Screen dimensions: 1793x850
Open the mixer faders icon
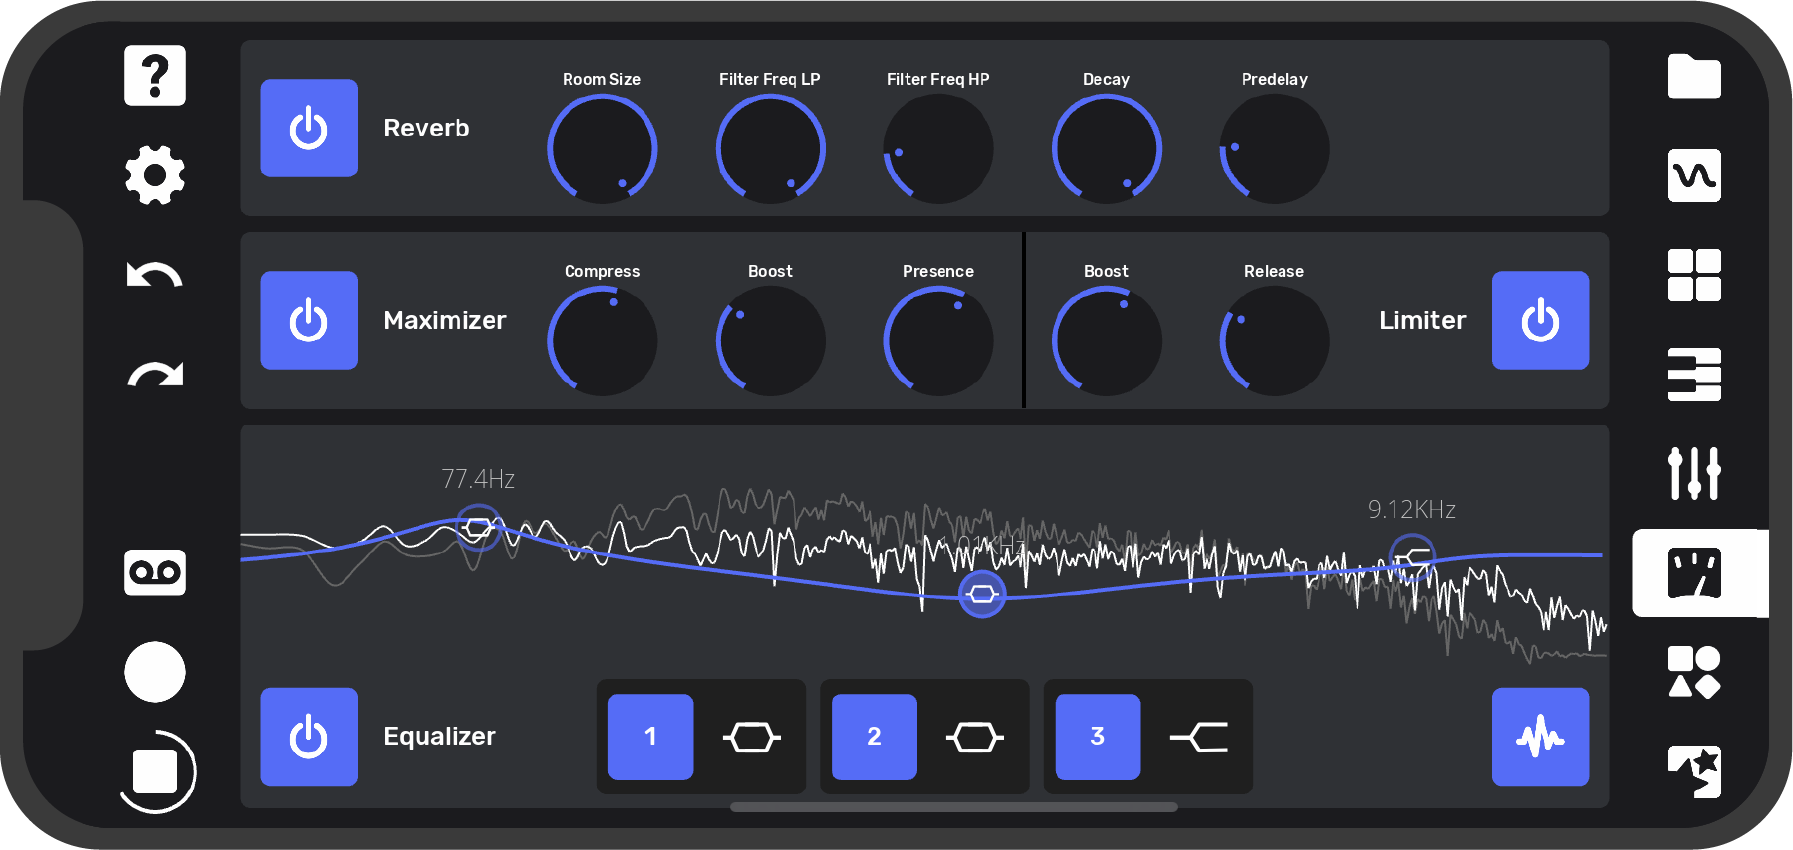[1694, 473]
